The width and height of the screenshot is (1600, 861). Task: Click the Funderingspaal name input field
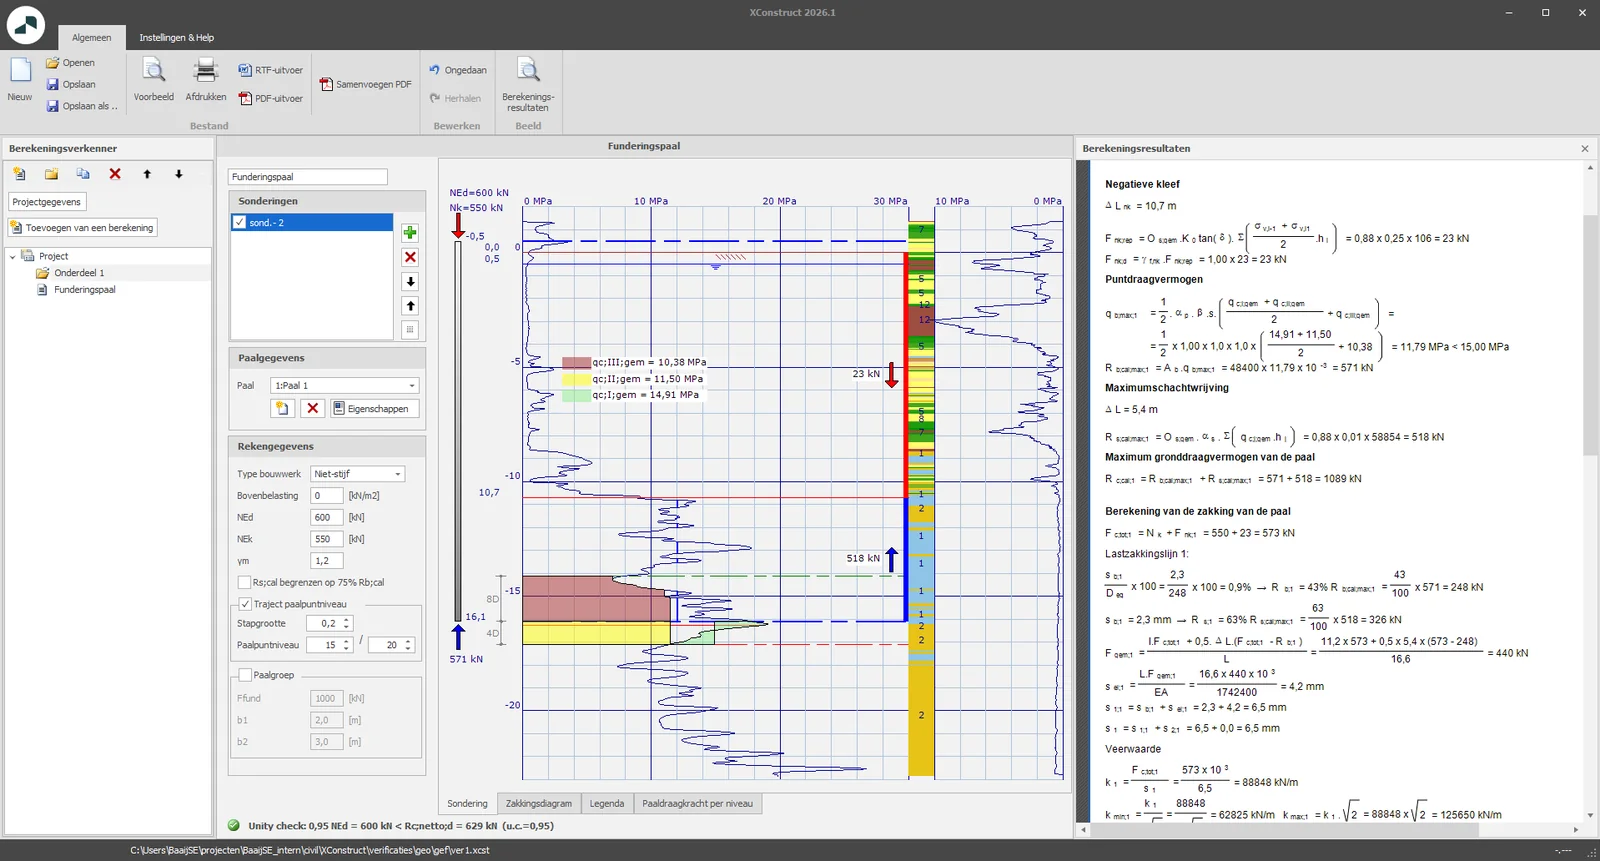point(308,177)
